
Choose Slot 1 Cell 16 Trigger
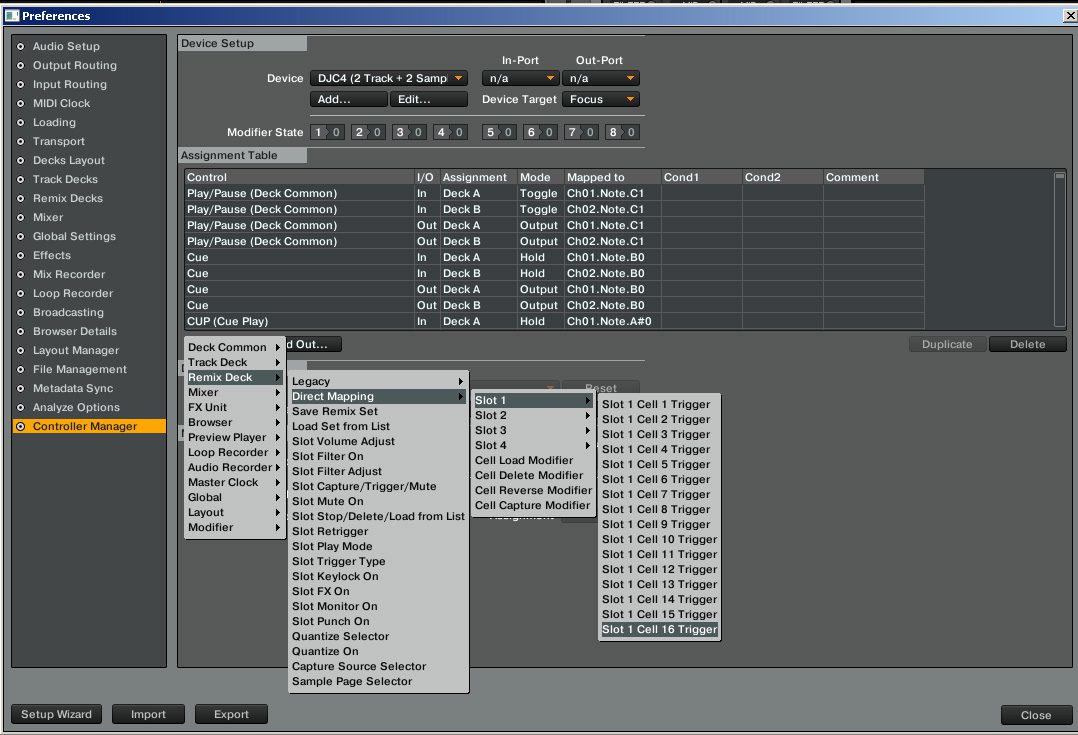coord(659,630)
